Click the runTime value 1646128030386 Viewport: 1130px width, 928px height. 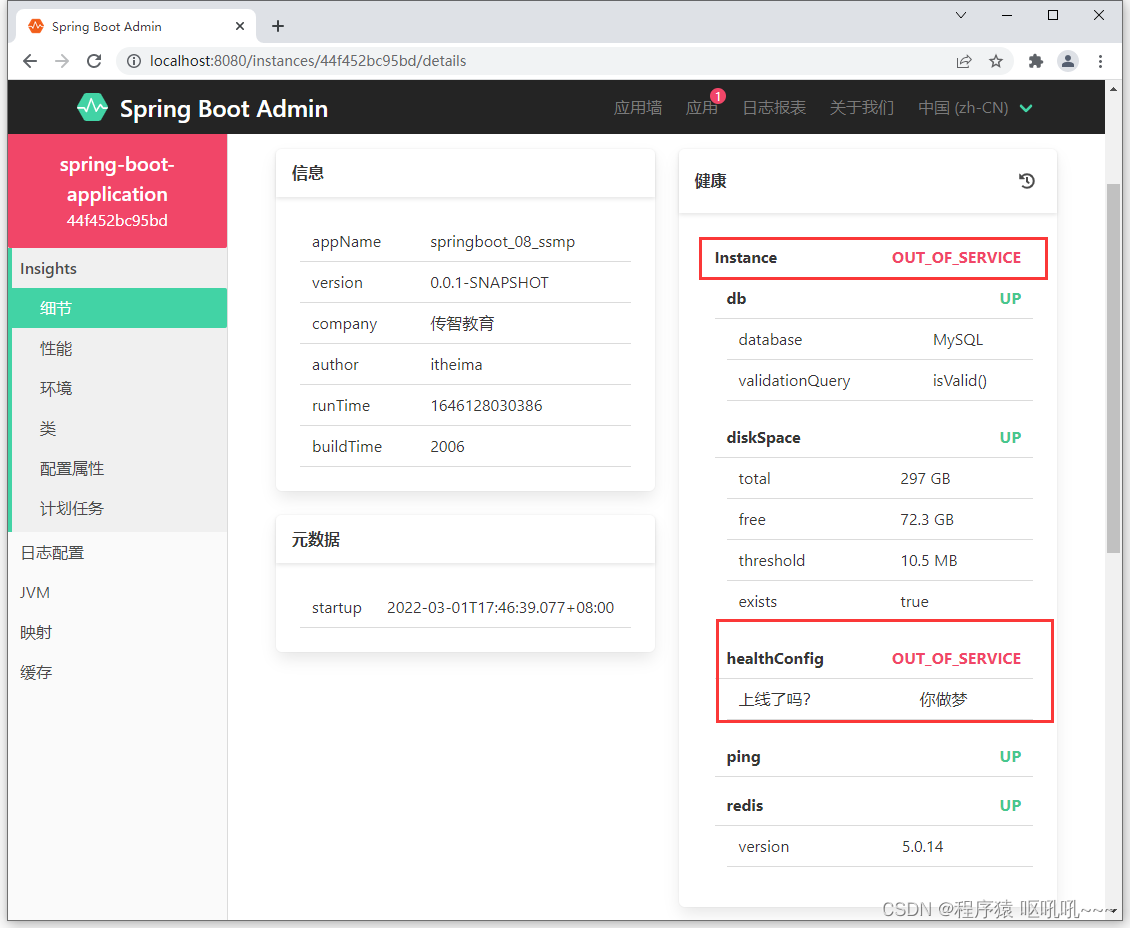[x=486, y=406]
